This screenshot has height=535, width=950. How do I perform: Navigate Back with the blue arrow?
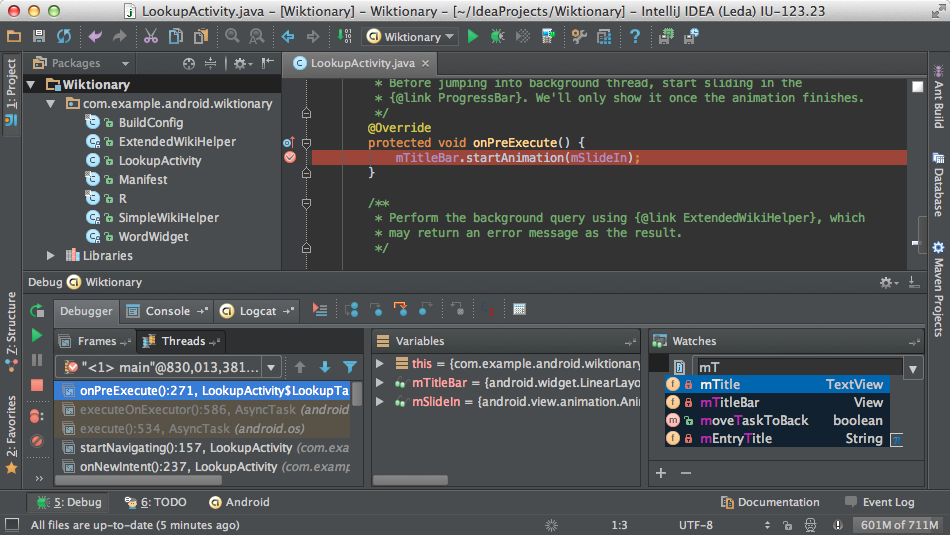coord(288,36)
